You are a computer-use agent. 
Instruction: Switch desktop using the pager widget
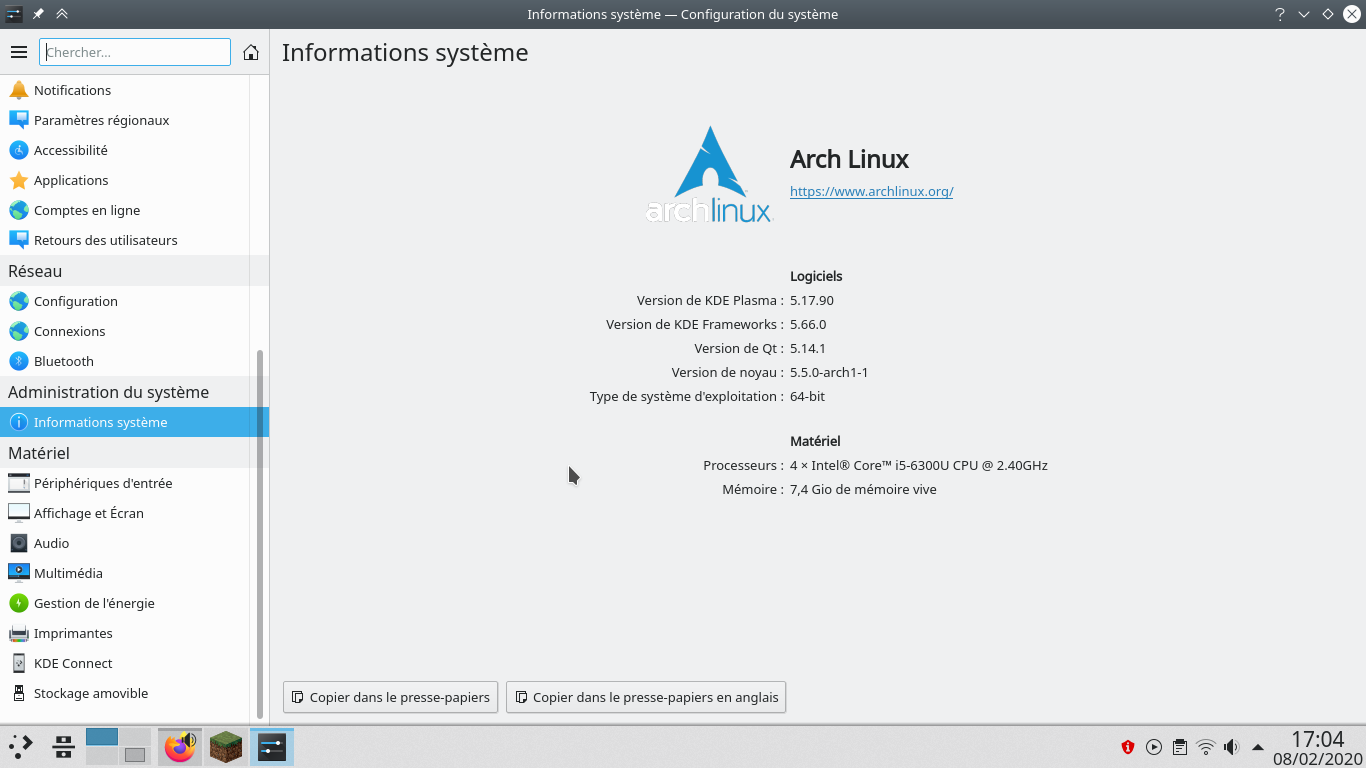tap(118, 746)
